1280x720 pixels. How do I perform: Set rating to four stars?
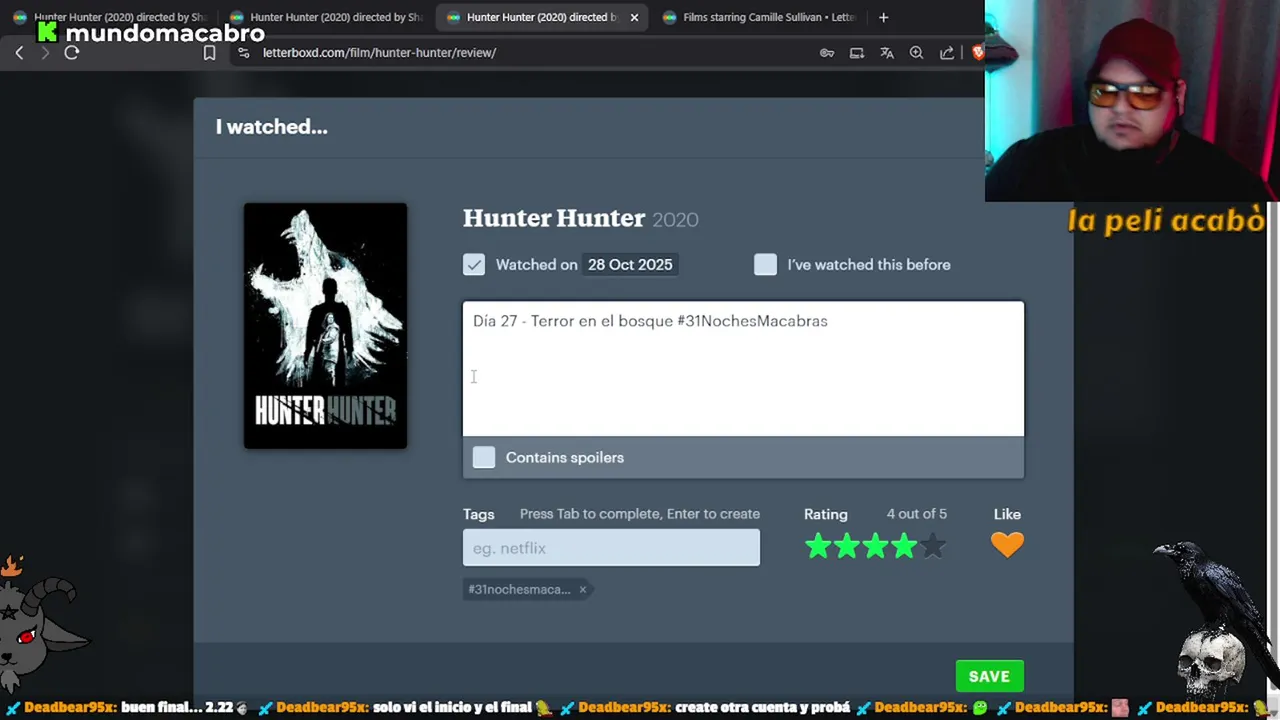(x=904, y=546)
